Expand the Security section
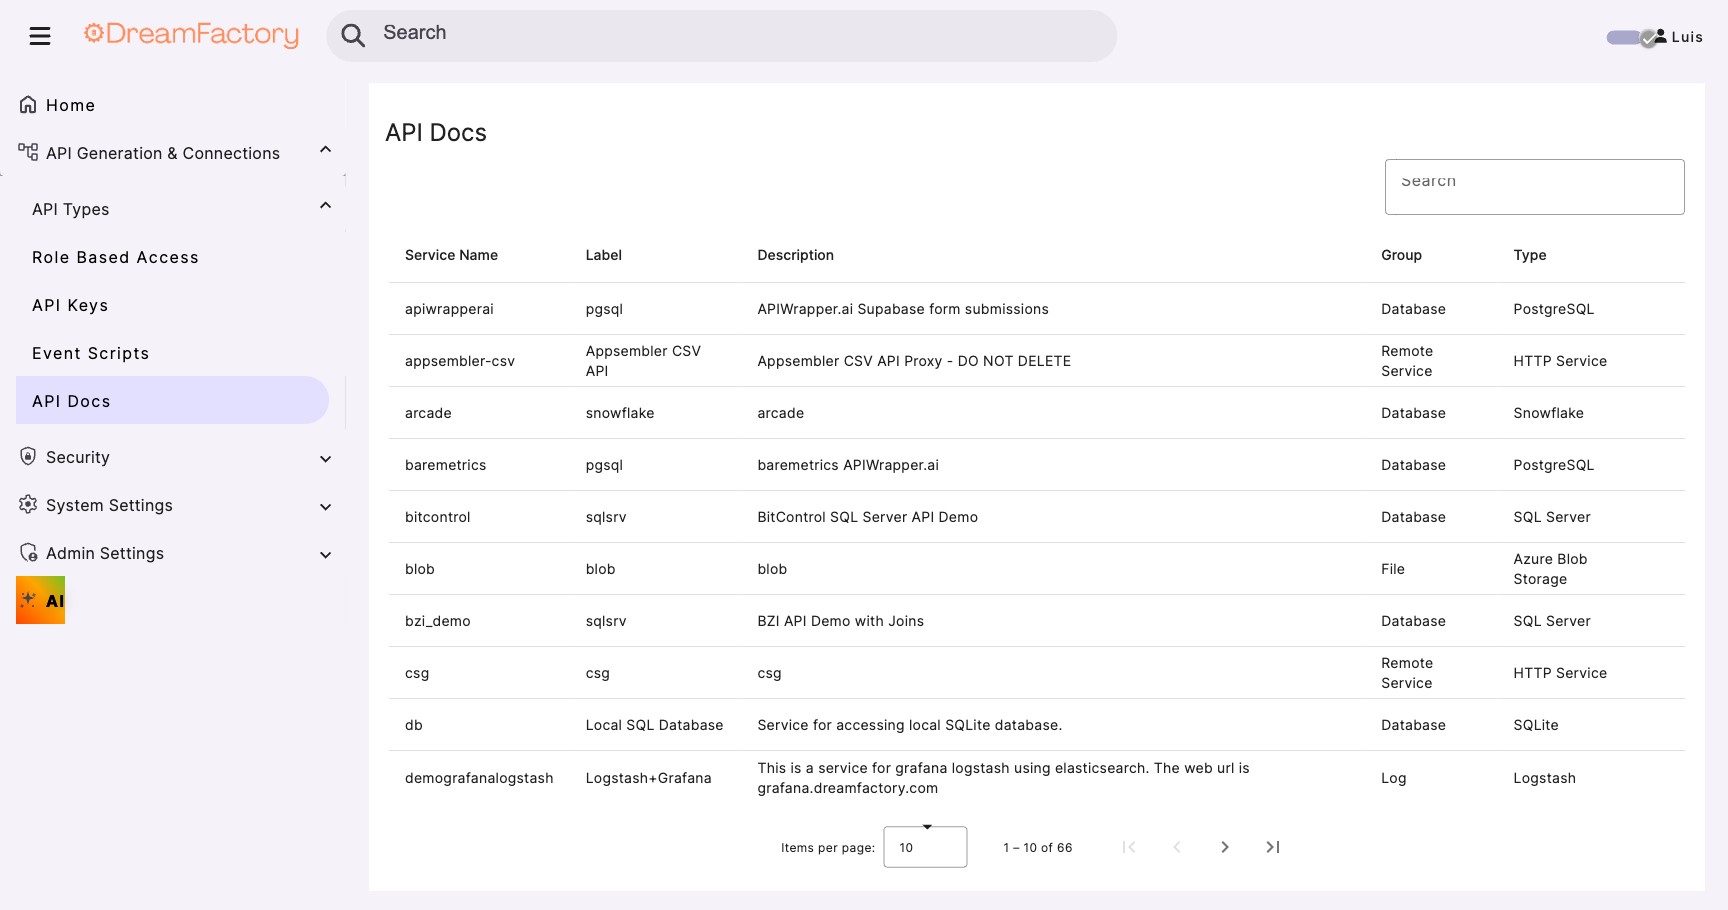 coord(325,458)
